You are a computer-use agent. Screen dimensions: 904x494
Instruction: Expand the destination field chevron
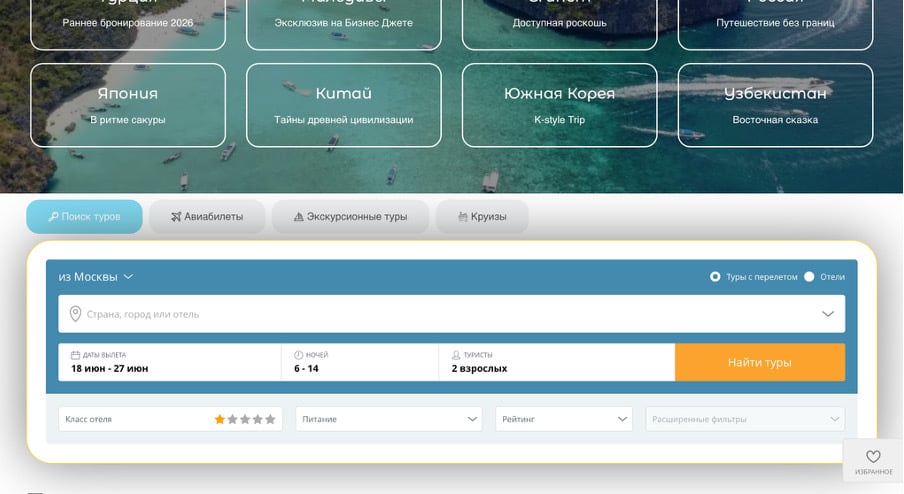pos(828,314)
